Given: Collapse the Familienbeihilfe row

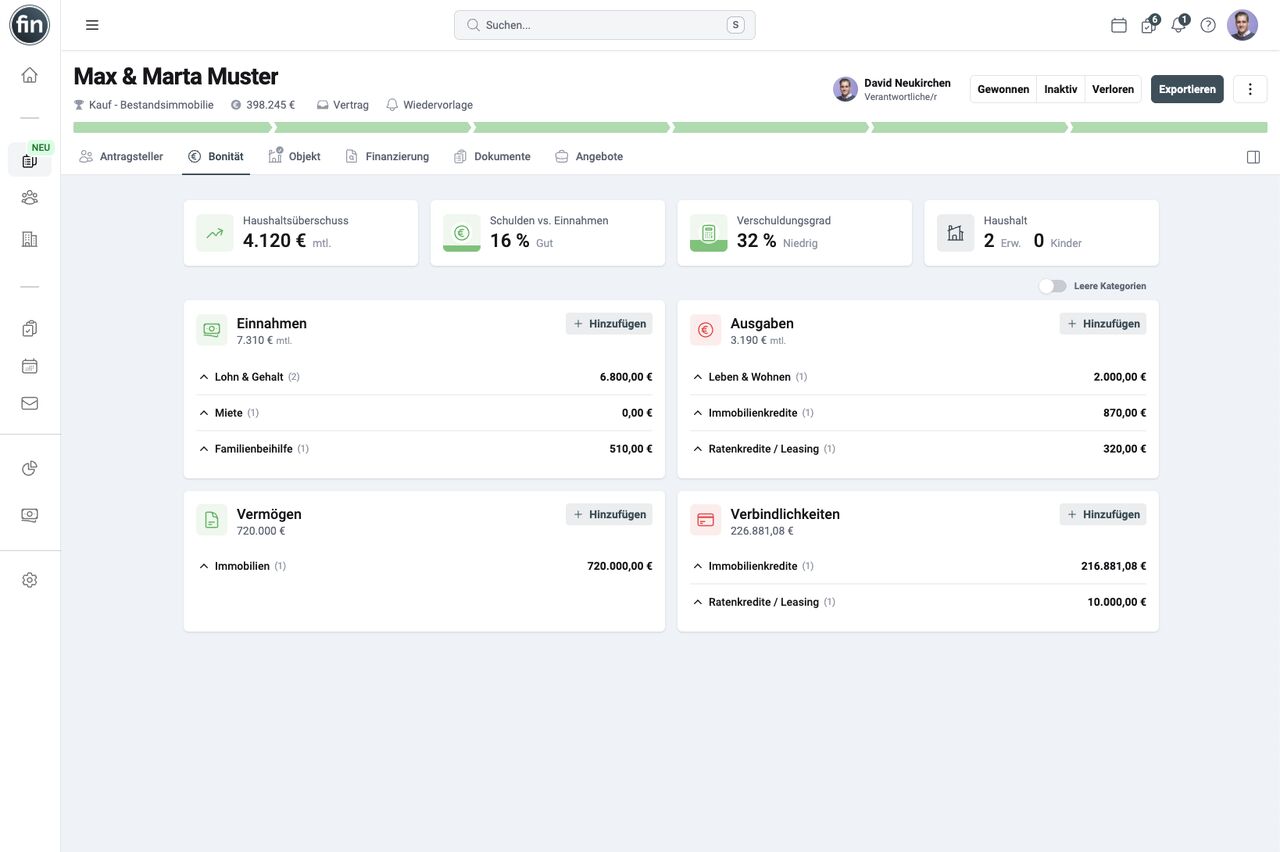Looking at the screenshot, I should 424,449.
